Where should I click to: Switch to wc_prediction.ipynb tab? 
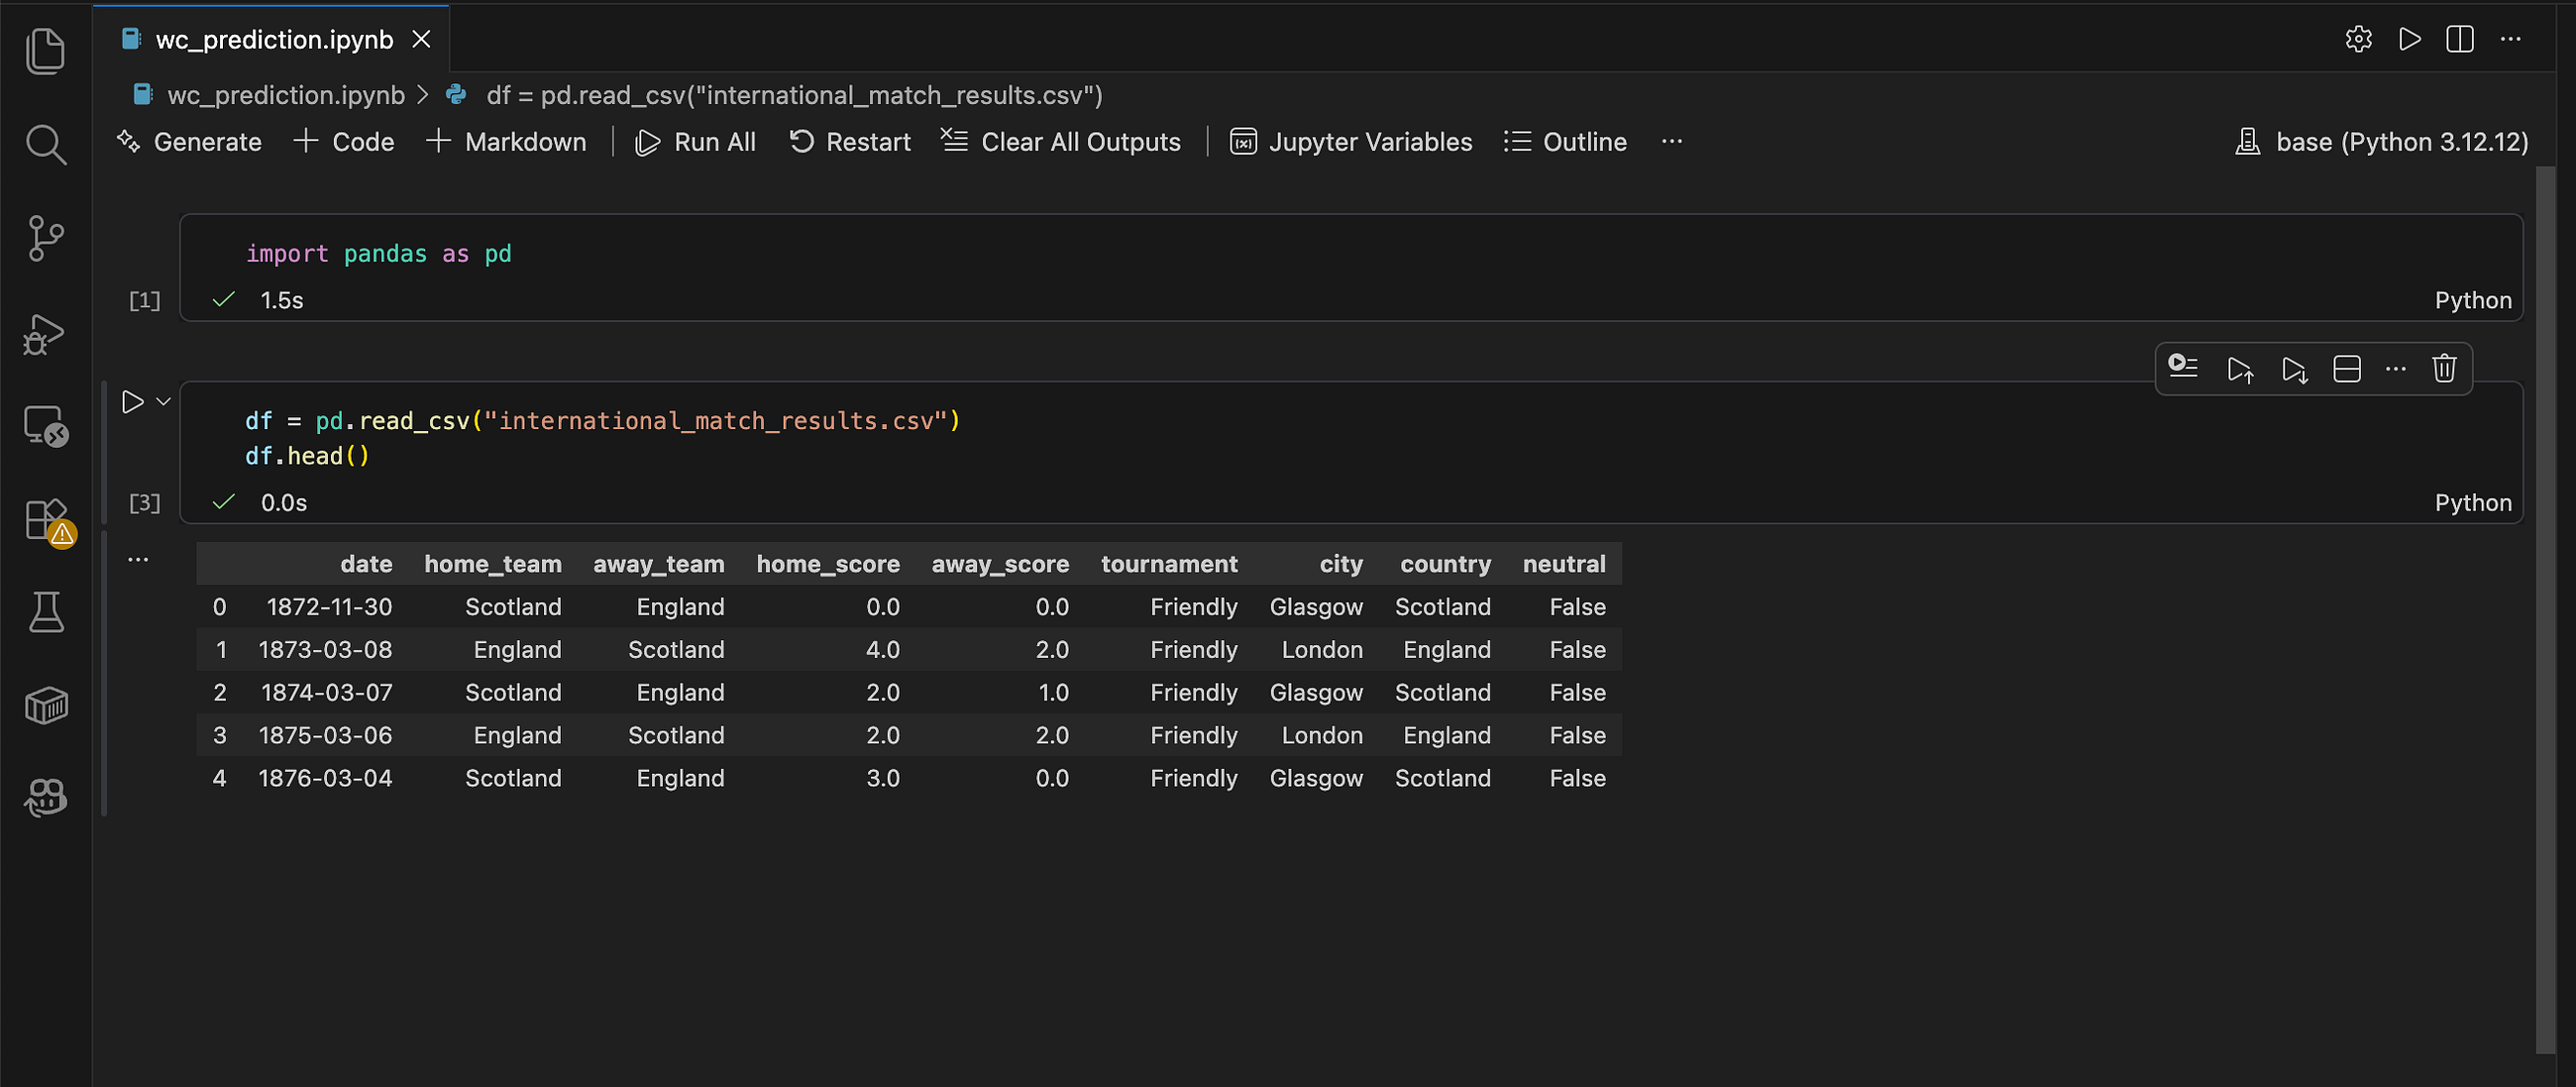pyautogui.click(x=274, y=40)
